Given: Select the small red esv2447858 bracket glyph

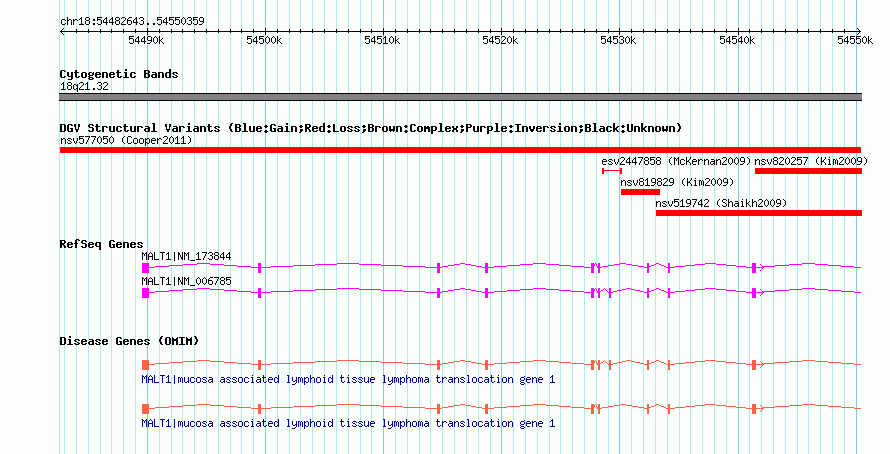Looking at the screenshot, I should coord(612,171).
